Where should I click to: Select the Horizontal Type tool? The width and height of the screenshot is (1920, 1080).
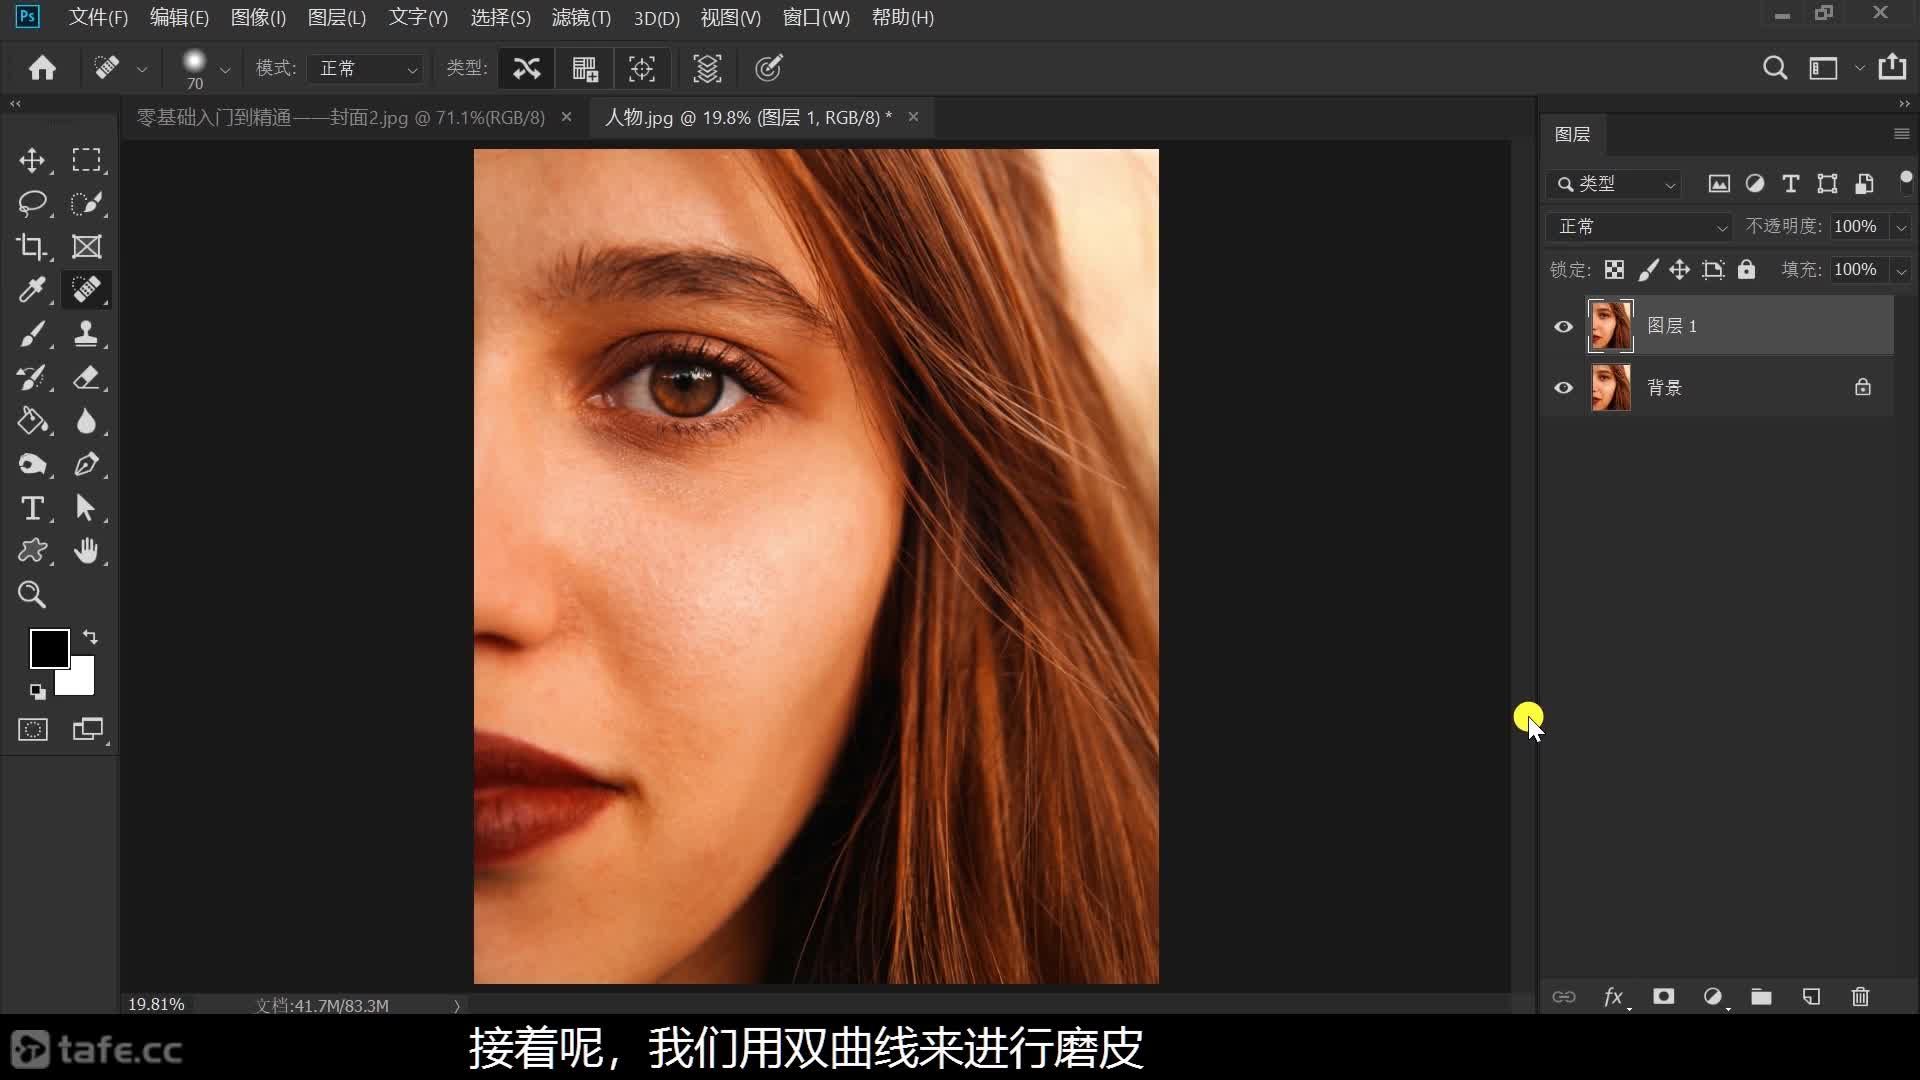coord(32,508)
